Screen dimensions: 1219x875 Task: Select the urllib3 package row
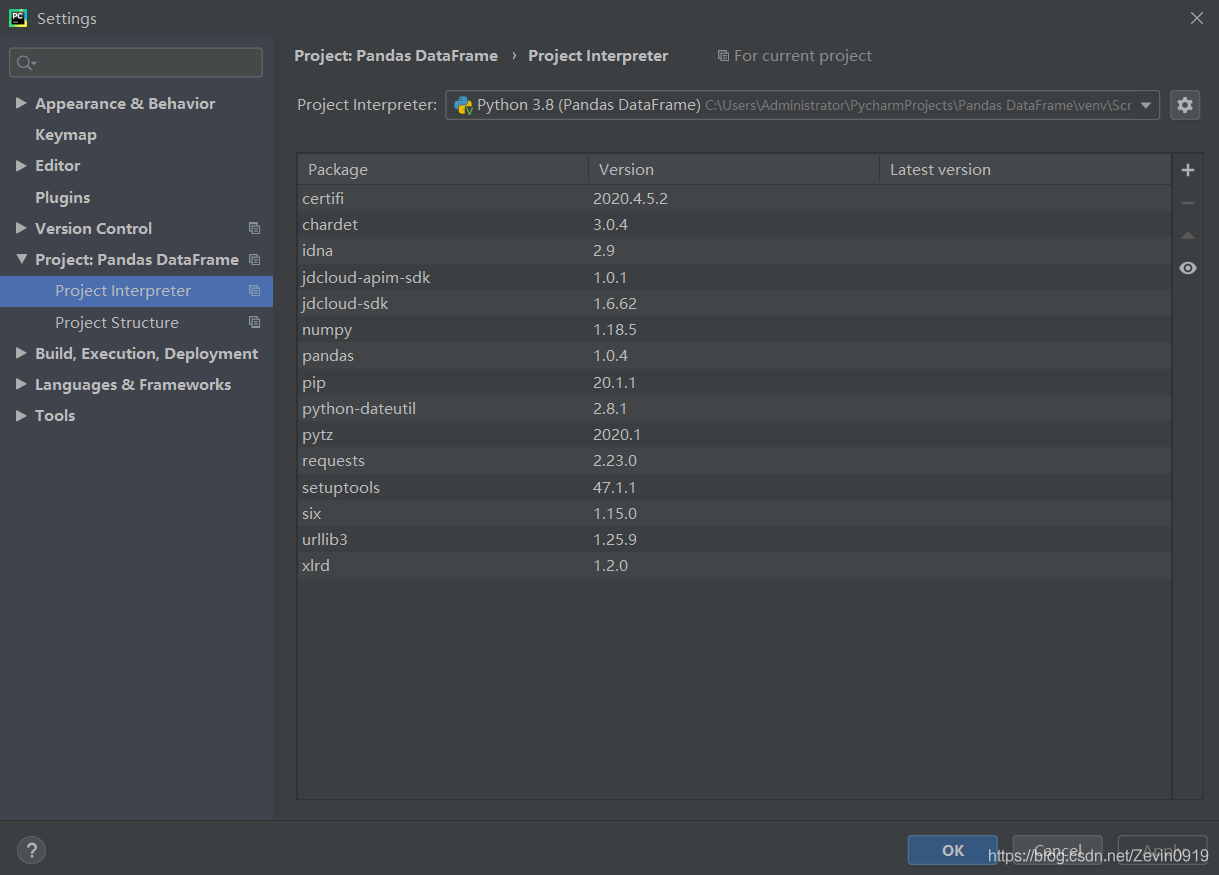(x=734, y=539)
